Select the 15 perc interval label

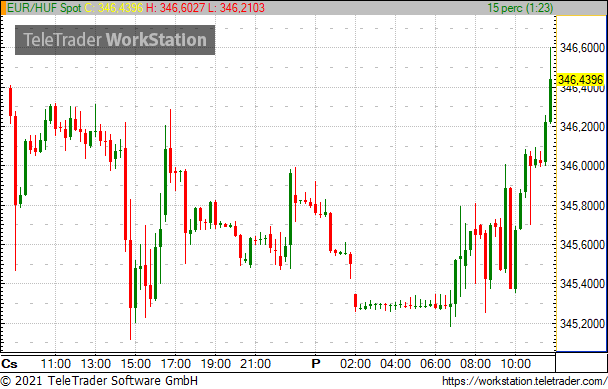pyautogui.click(x=520, y=8)
